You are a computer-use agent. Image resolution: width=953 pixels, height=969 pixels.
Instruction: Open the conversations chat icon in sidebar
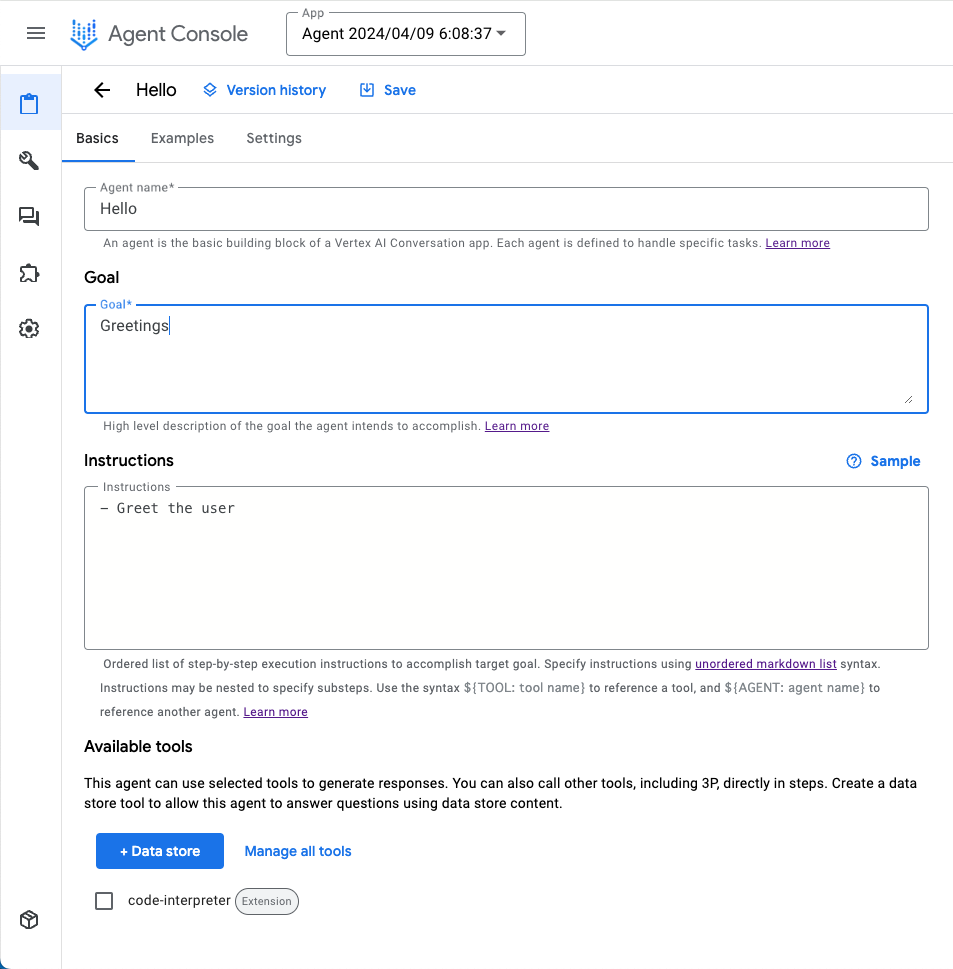30,216
